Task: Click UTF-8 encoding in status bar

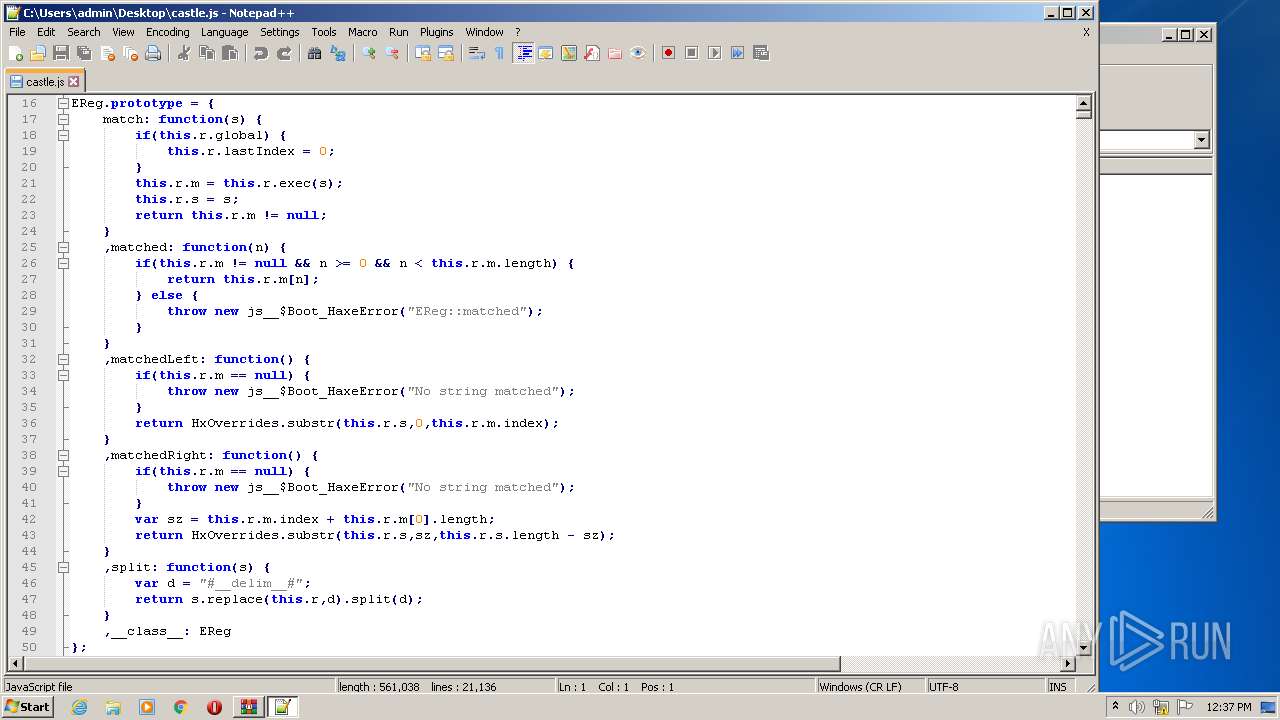Action: [944, 687]
